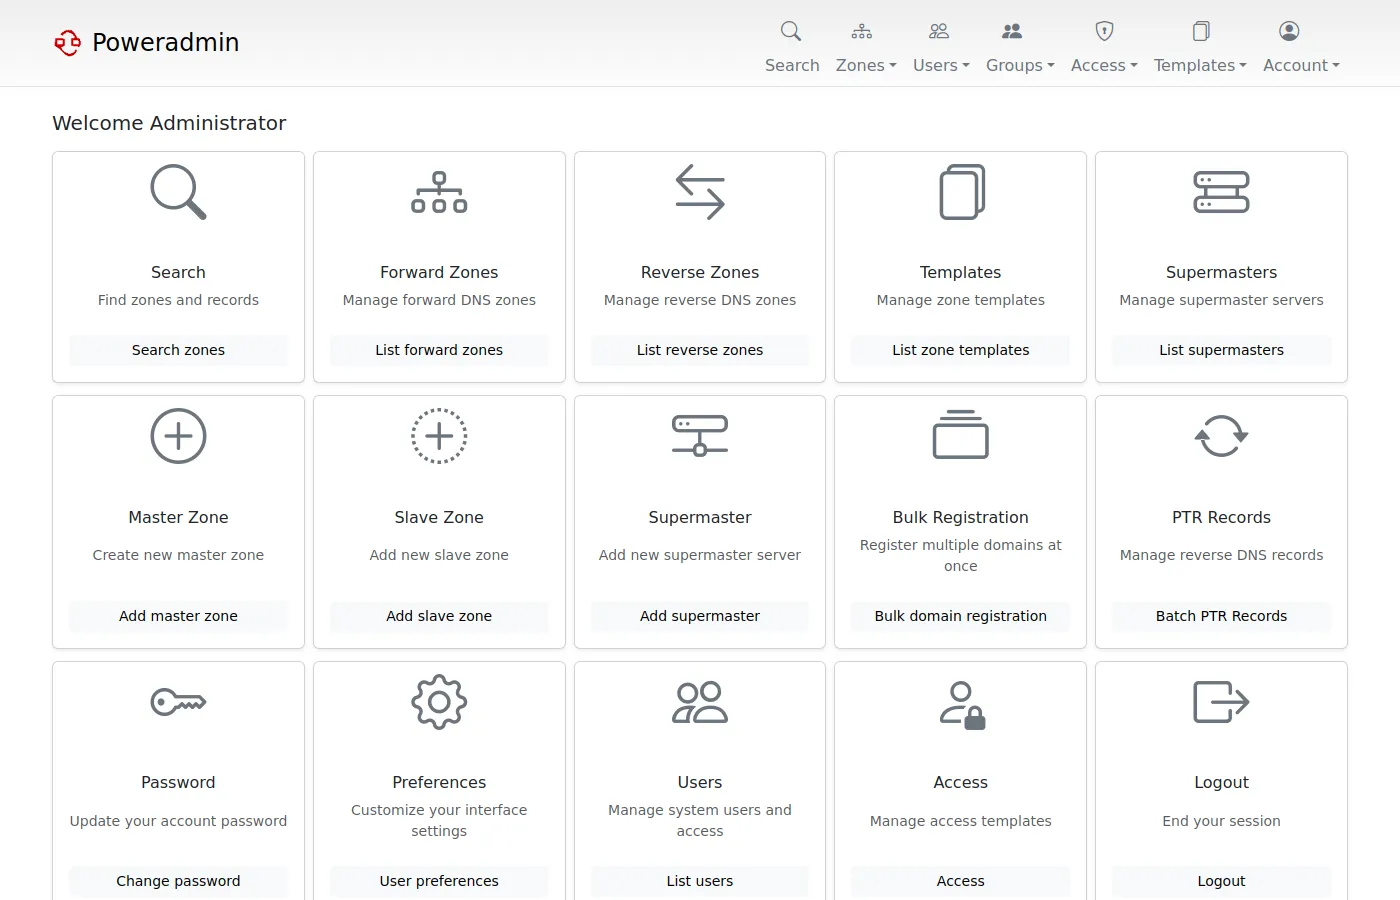The height and width of the screenshot is (900, 1400).
Task: Click the Master Zone plus-circle icon
Action: (178, 436)
